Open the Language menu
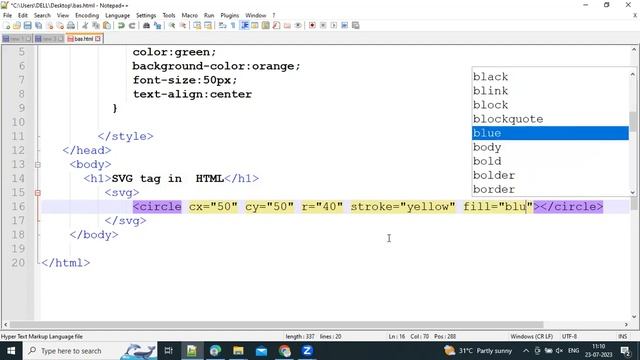The image size is (640, 360). pos(118,16)
